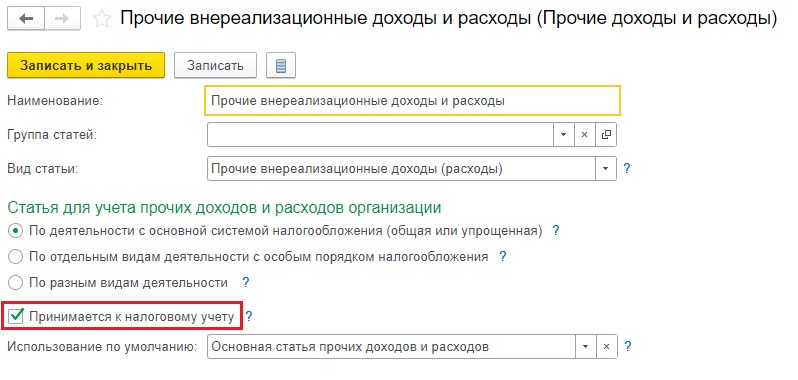This screenshot has width=798, height=380.
Task: Click the Наименование: label
Action: click(x=55, y=101)
